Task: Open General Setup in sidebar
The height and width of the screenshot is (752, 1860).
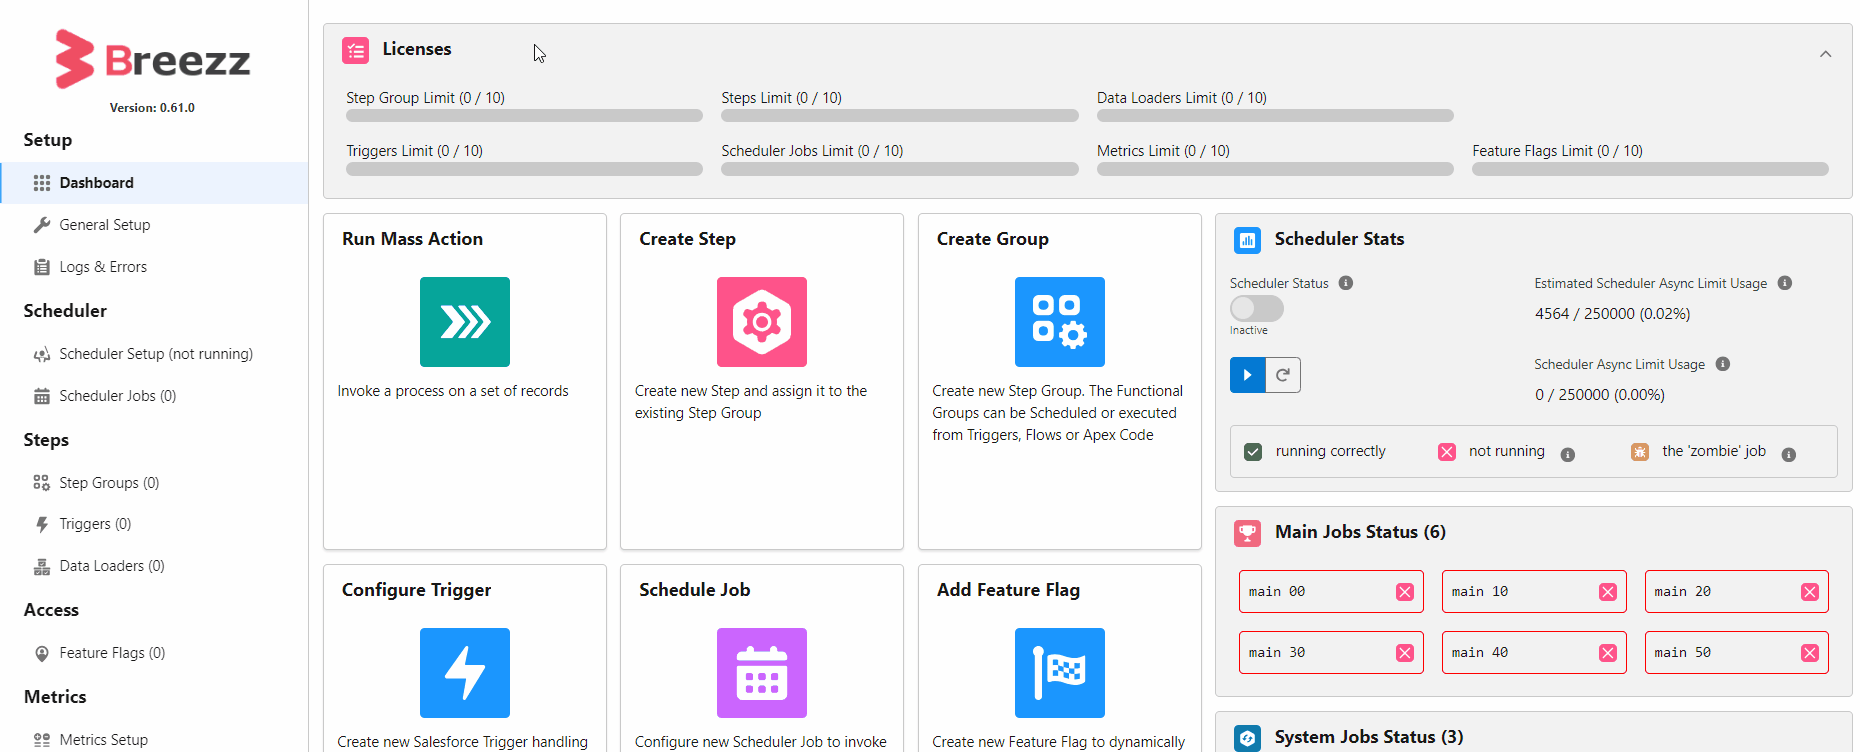Action: (x=104, y=225)
